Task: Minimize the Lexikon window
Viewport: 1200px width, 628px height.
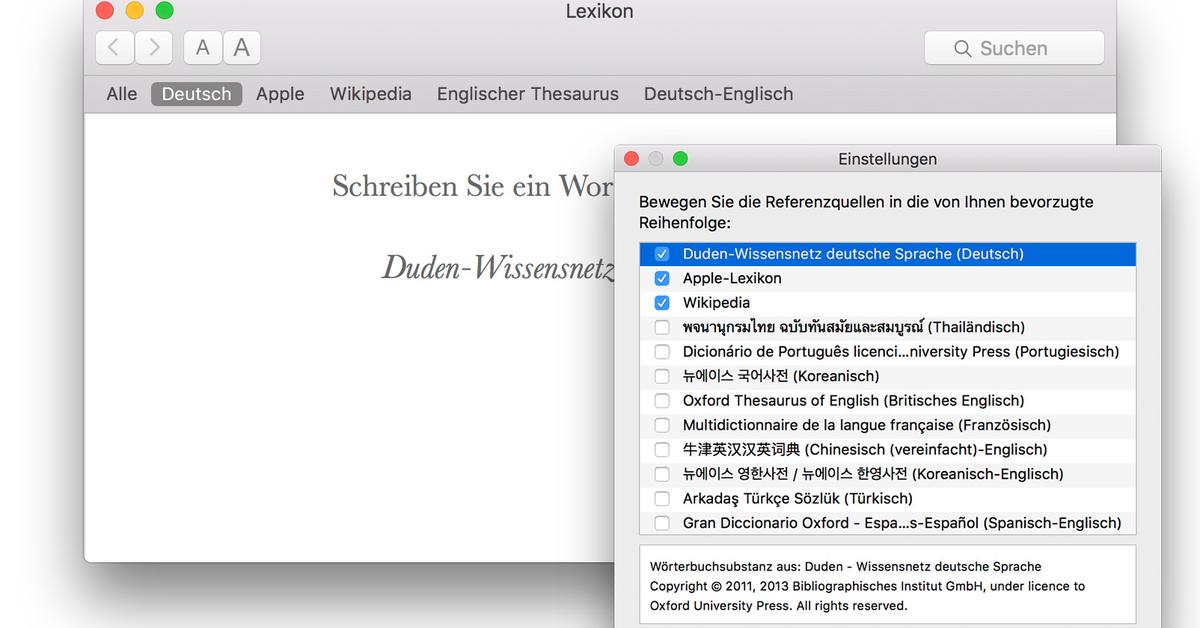Action: point(134,11)
